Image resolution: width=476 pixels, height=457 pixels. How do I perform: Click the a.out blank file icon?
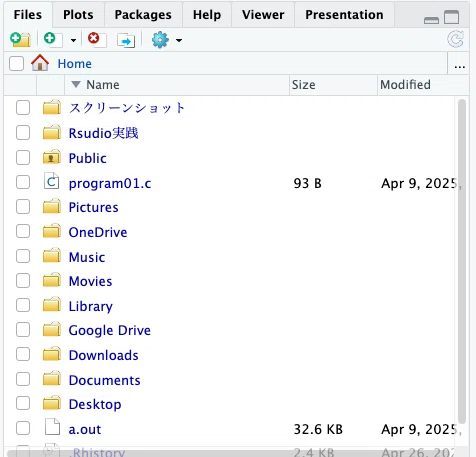click(52, 427)
